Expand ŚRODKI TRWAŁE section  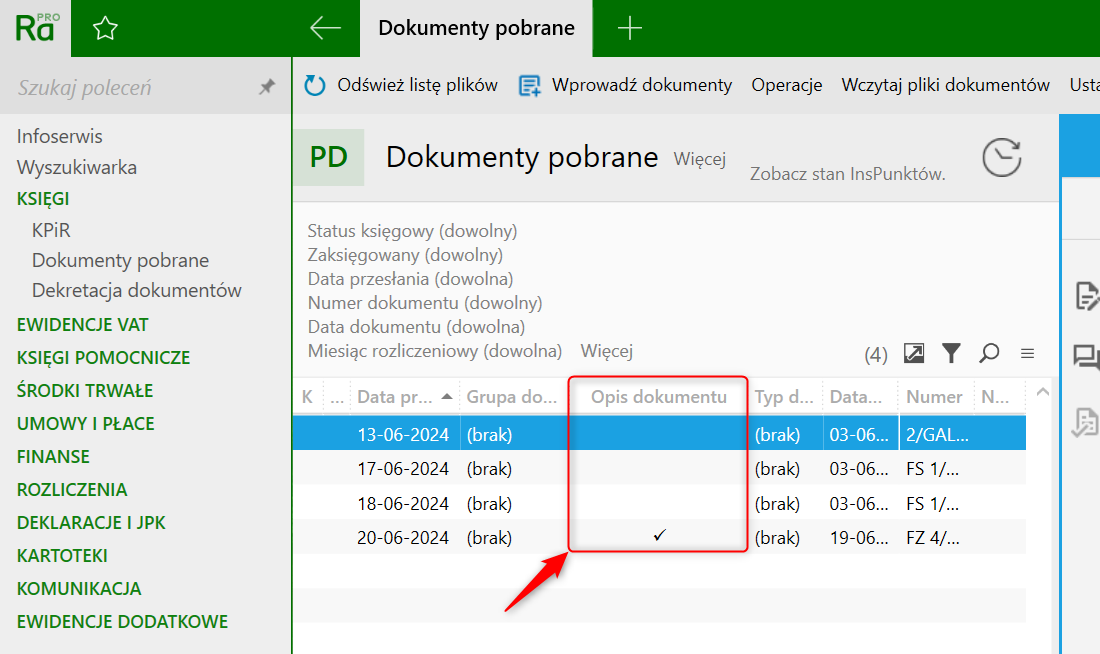tap(85, 391)
